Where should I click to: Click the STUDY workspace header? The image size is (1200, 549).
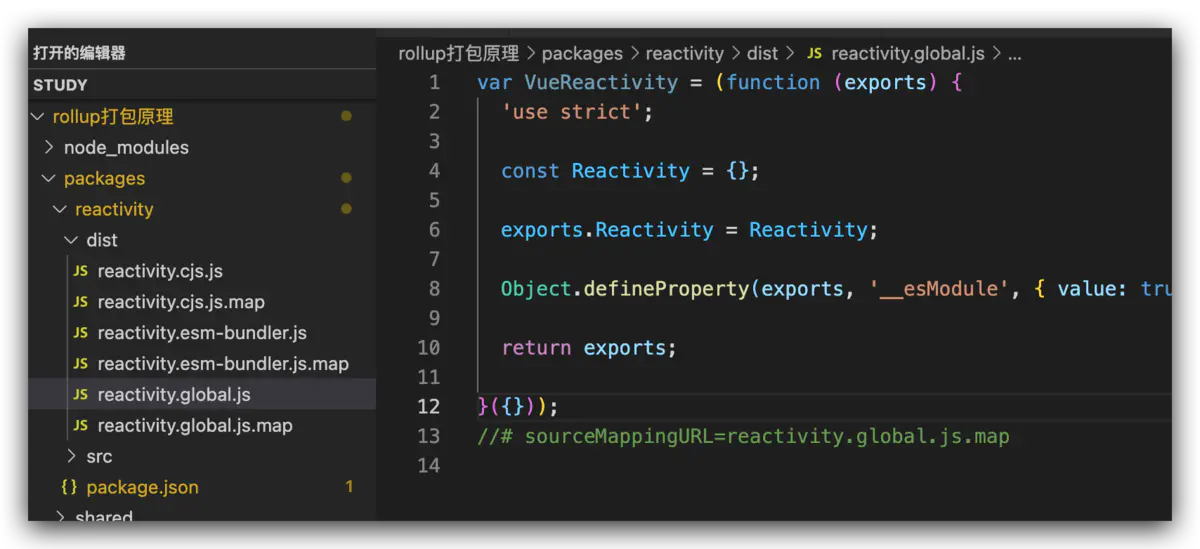[x=60, y=85]
